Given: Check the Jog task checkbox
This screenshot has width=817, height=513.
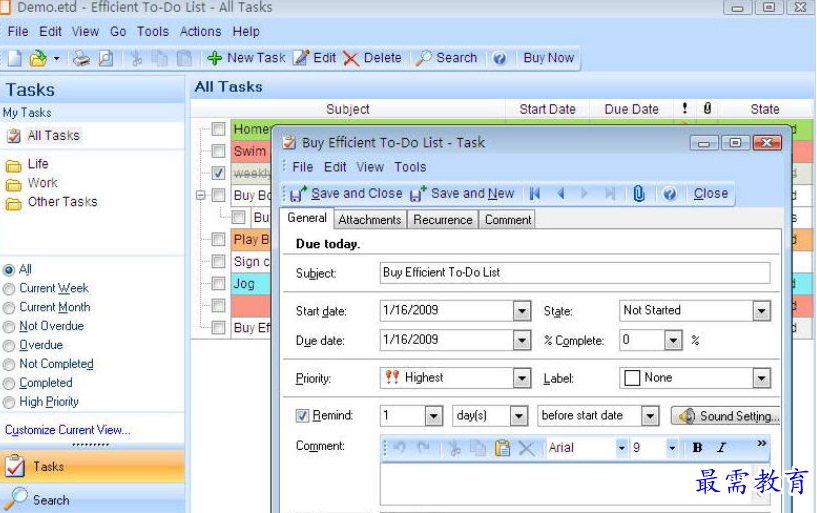Looking at the screenshot, I should [x=218, y=283].
